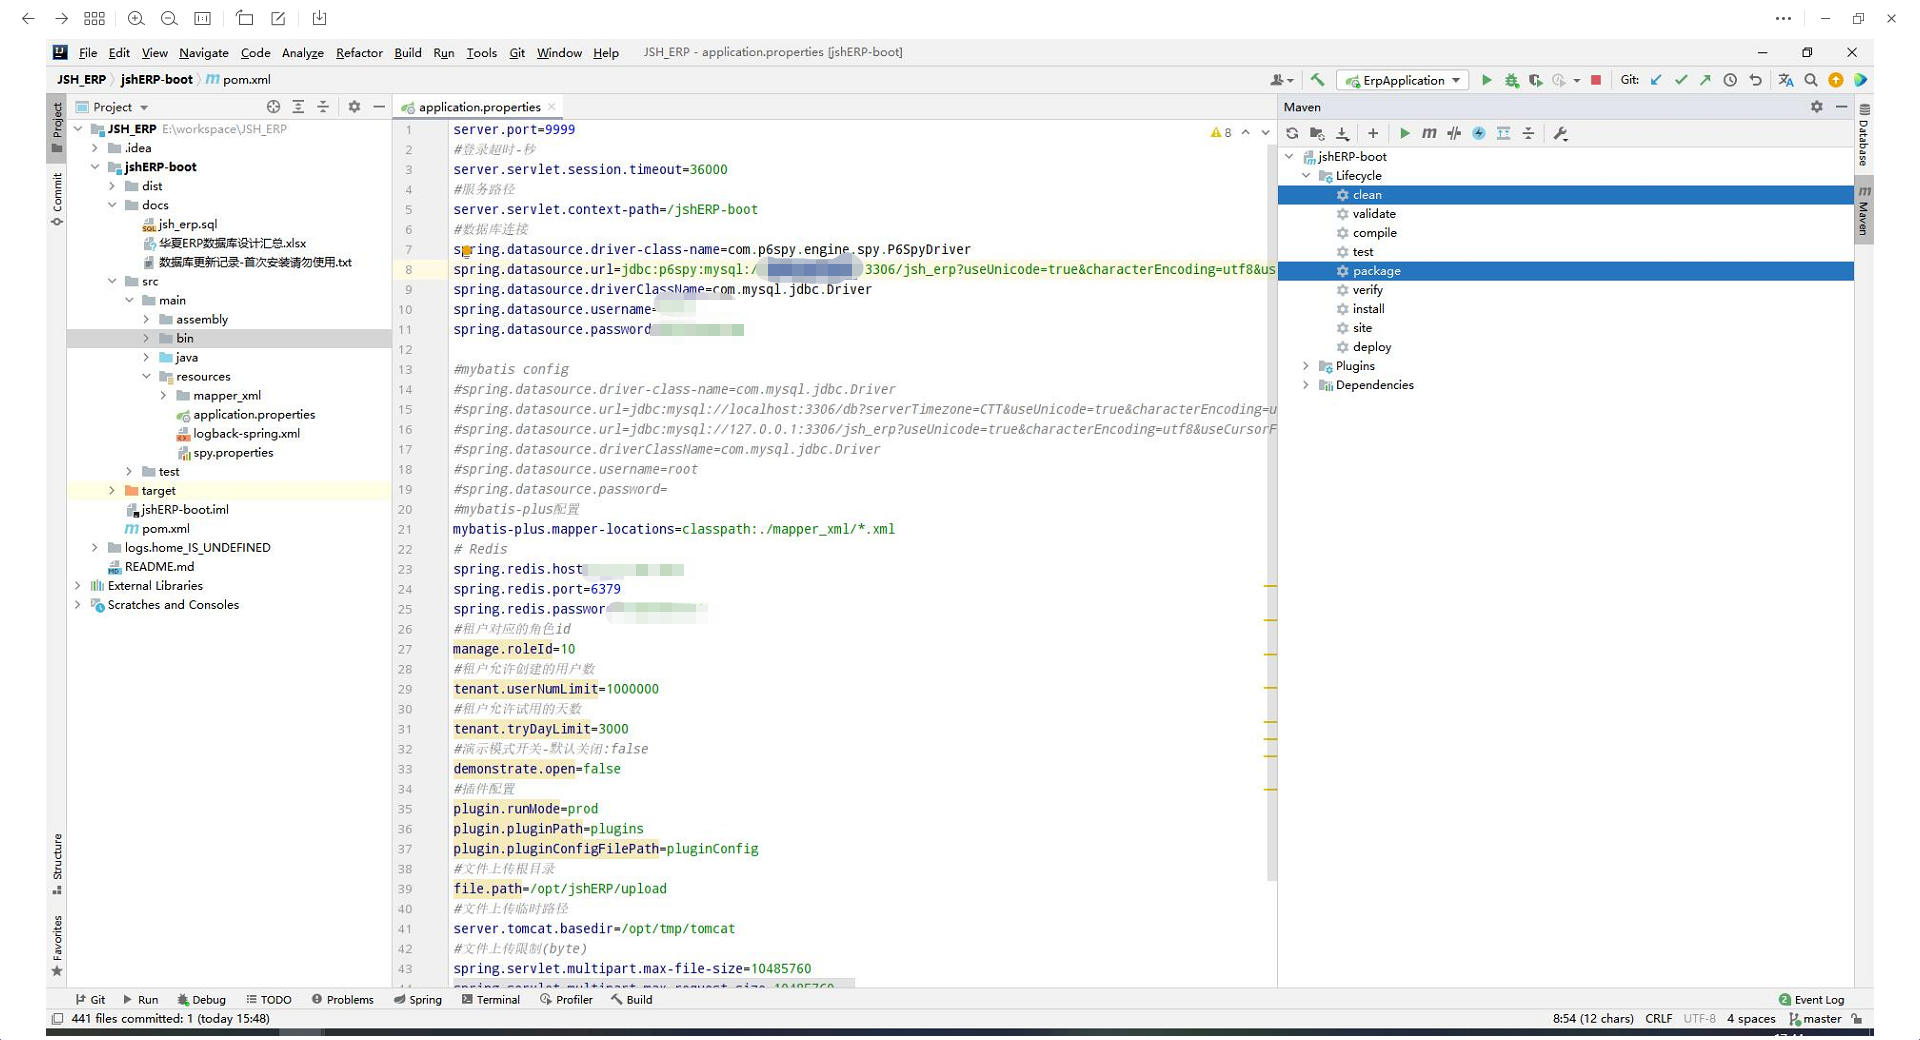This screenshot has height=1040, width=1920.
Task: Commit changes via Git checkmark icon
Action: (1681, 80)
